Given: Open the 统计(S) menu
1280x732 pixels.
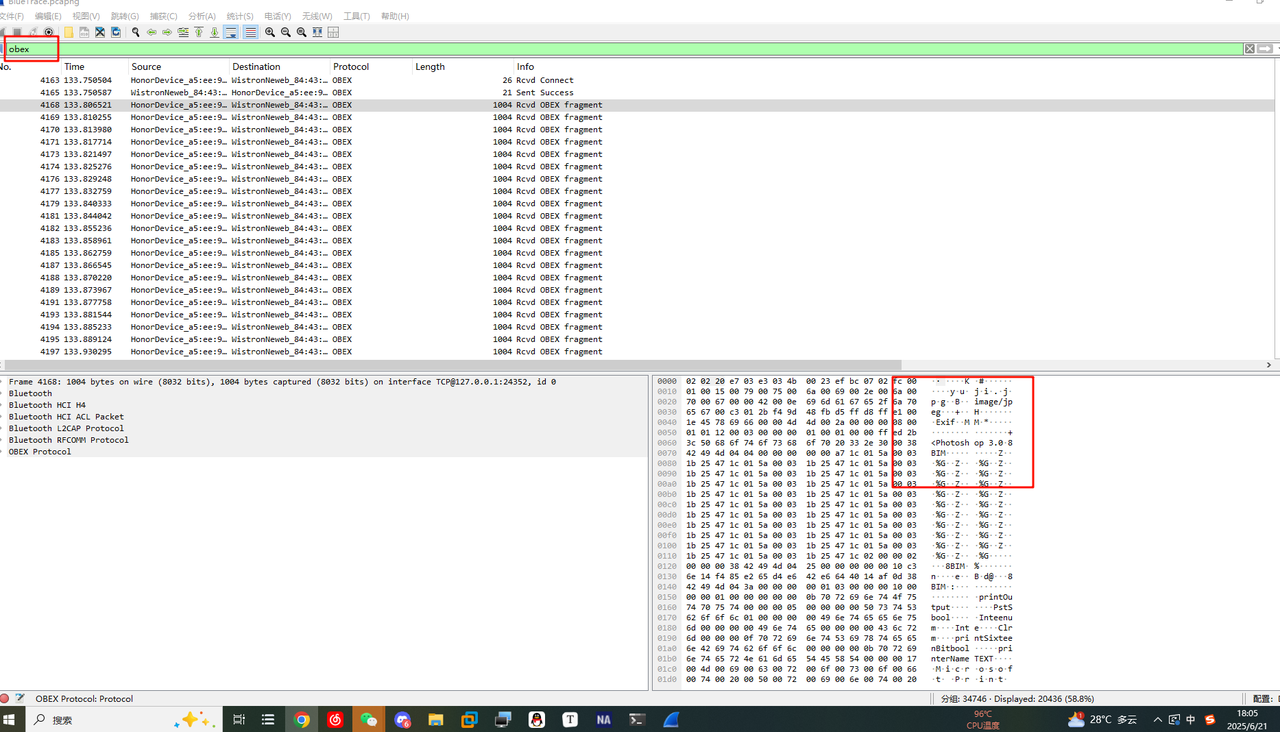Looking at the screenshot, I should click(x=239, y=16).
